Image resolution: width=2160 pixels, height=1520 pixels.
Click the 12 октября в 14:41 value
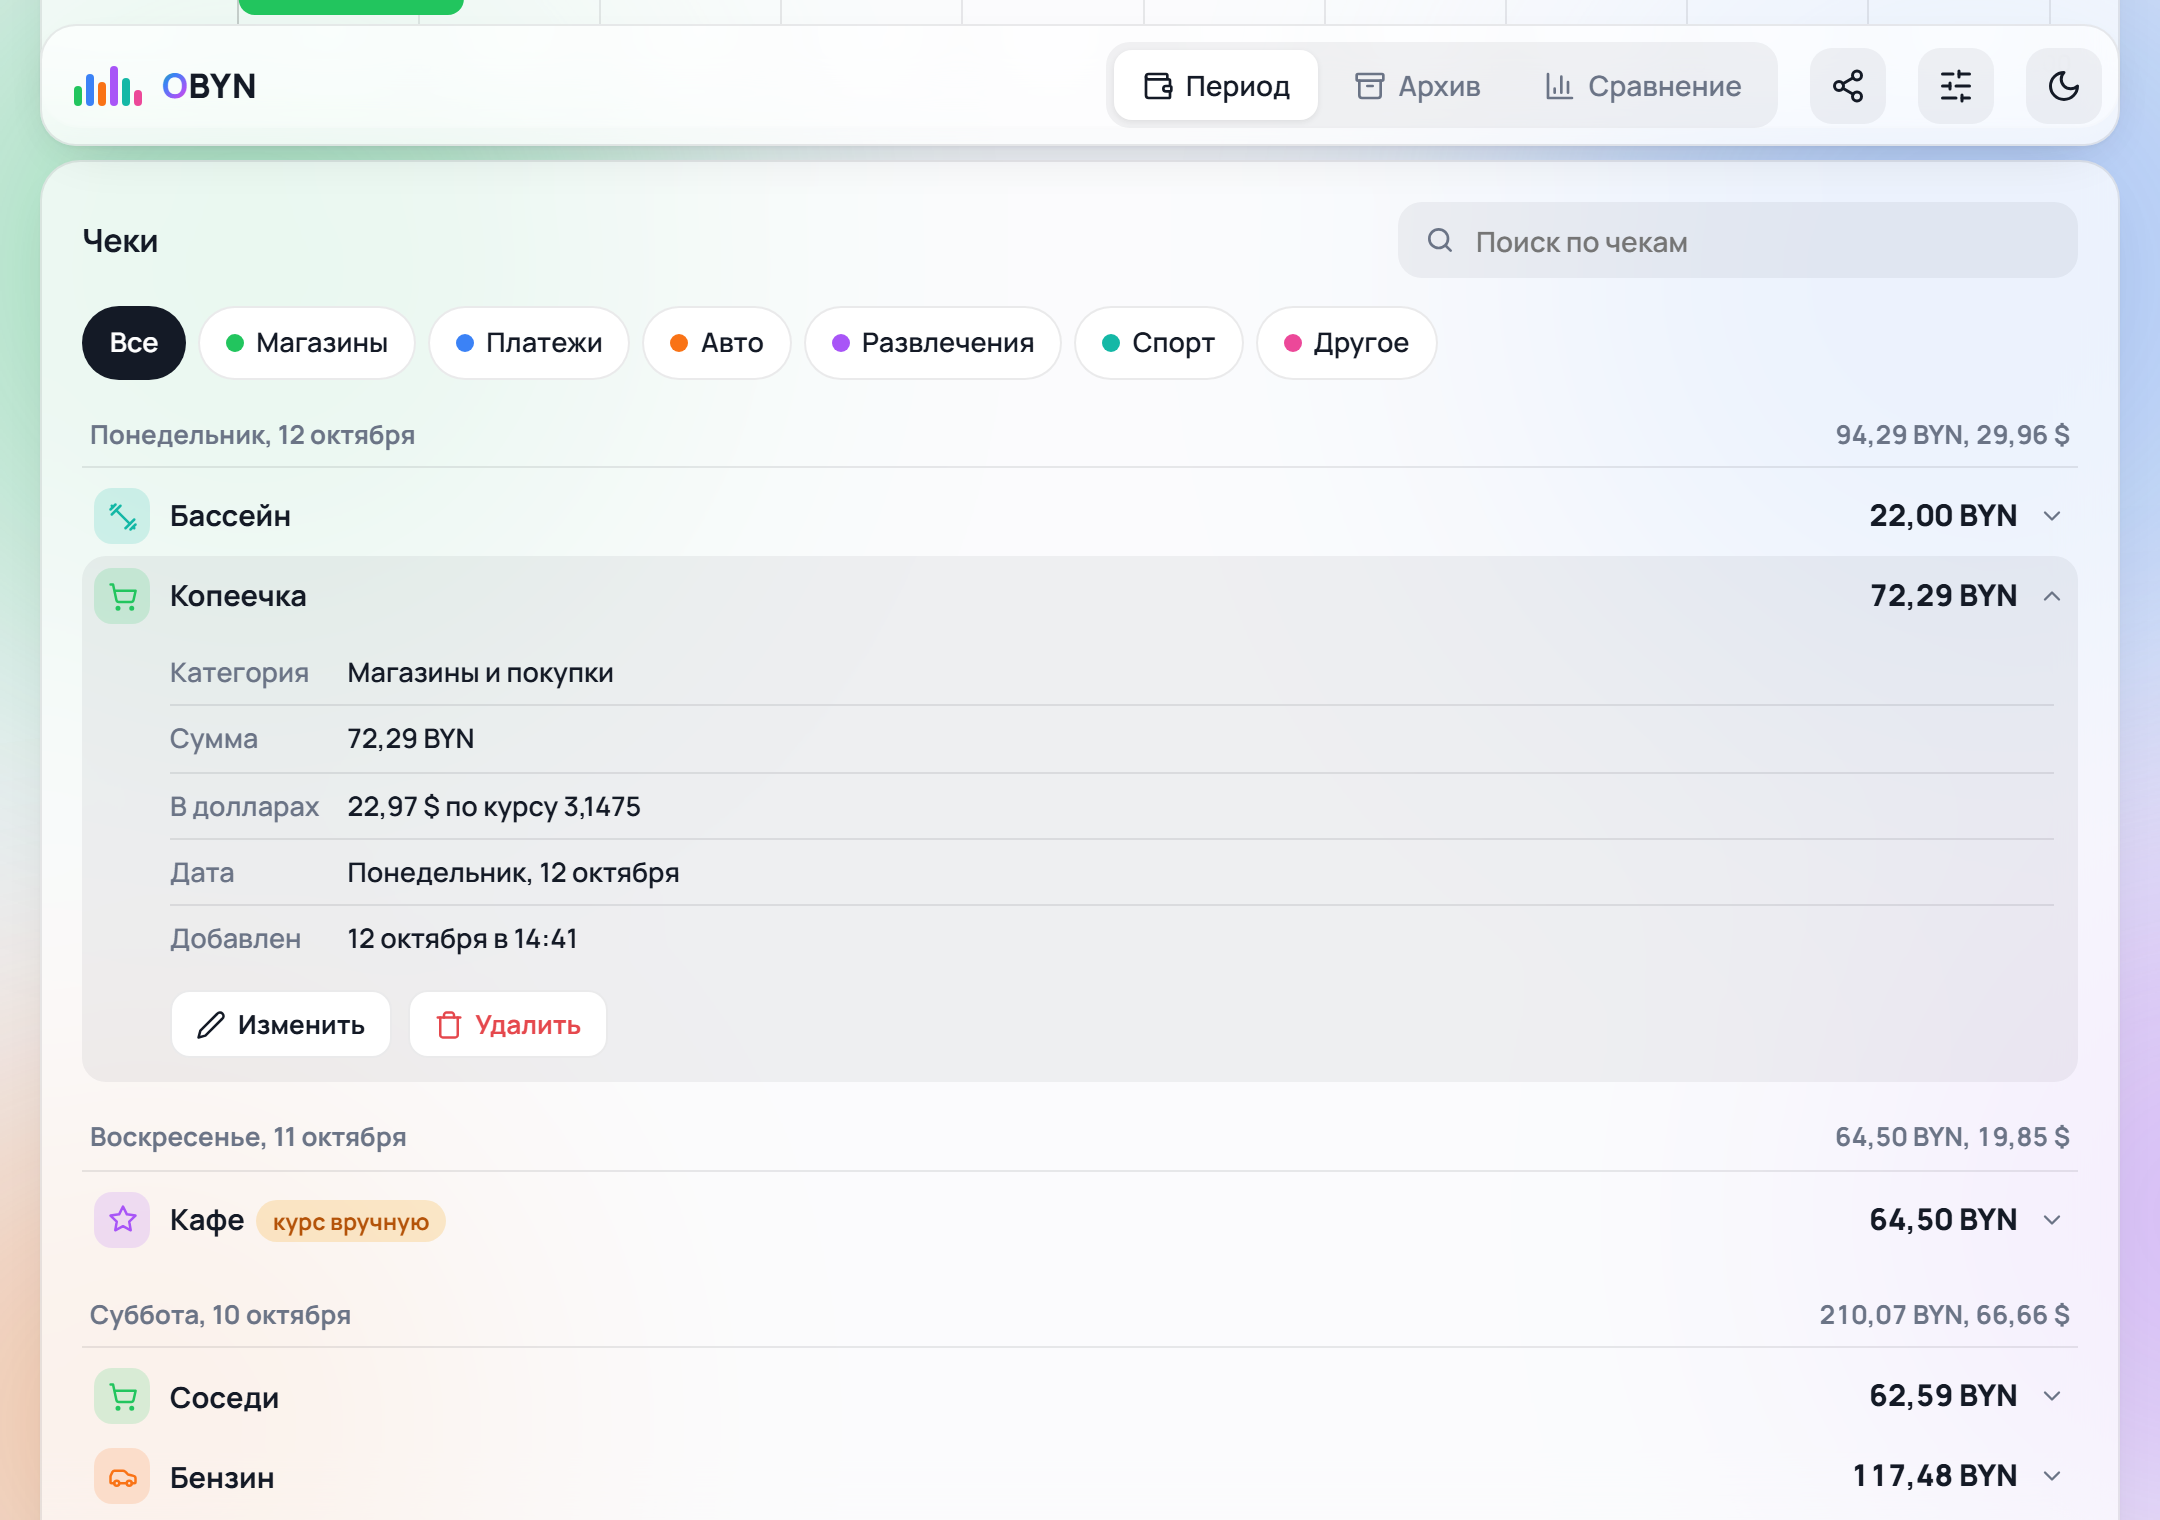point(462,938)
